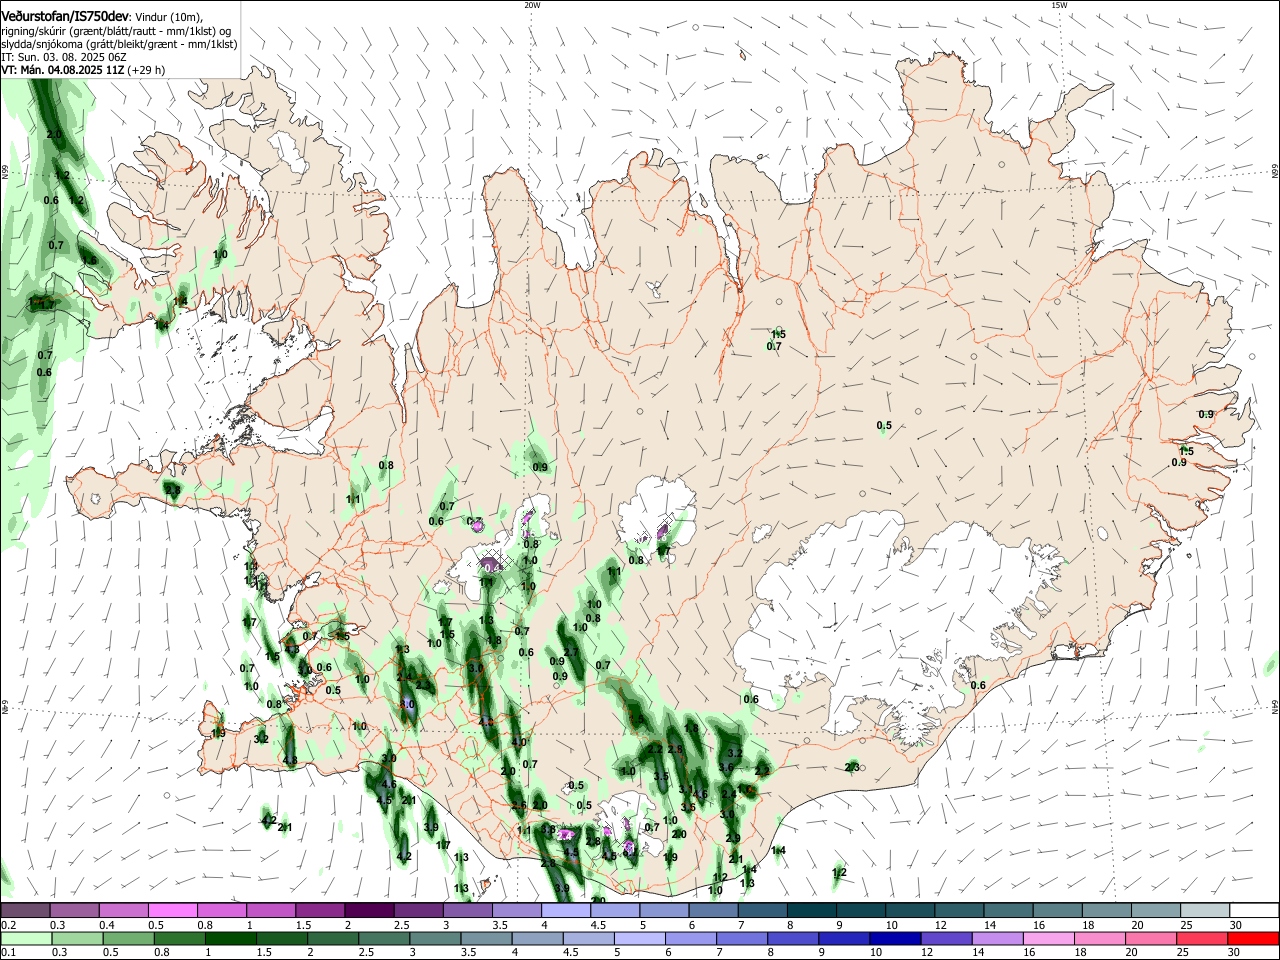The height and width of the screenshot is (960, 1280).
Task: Click the teal 12 swatch in top legend row
Action: (960, 910)
